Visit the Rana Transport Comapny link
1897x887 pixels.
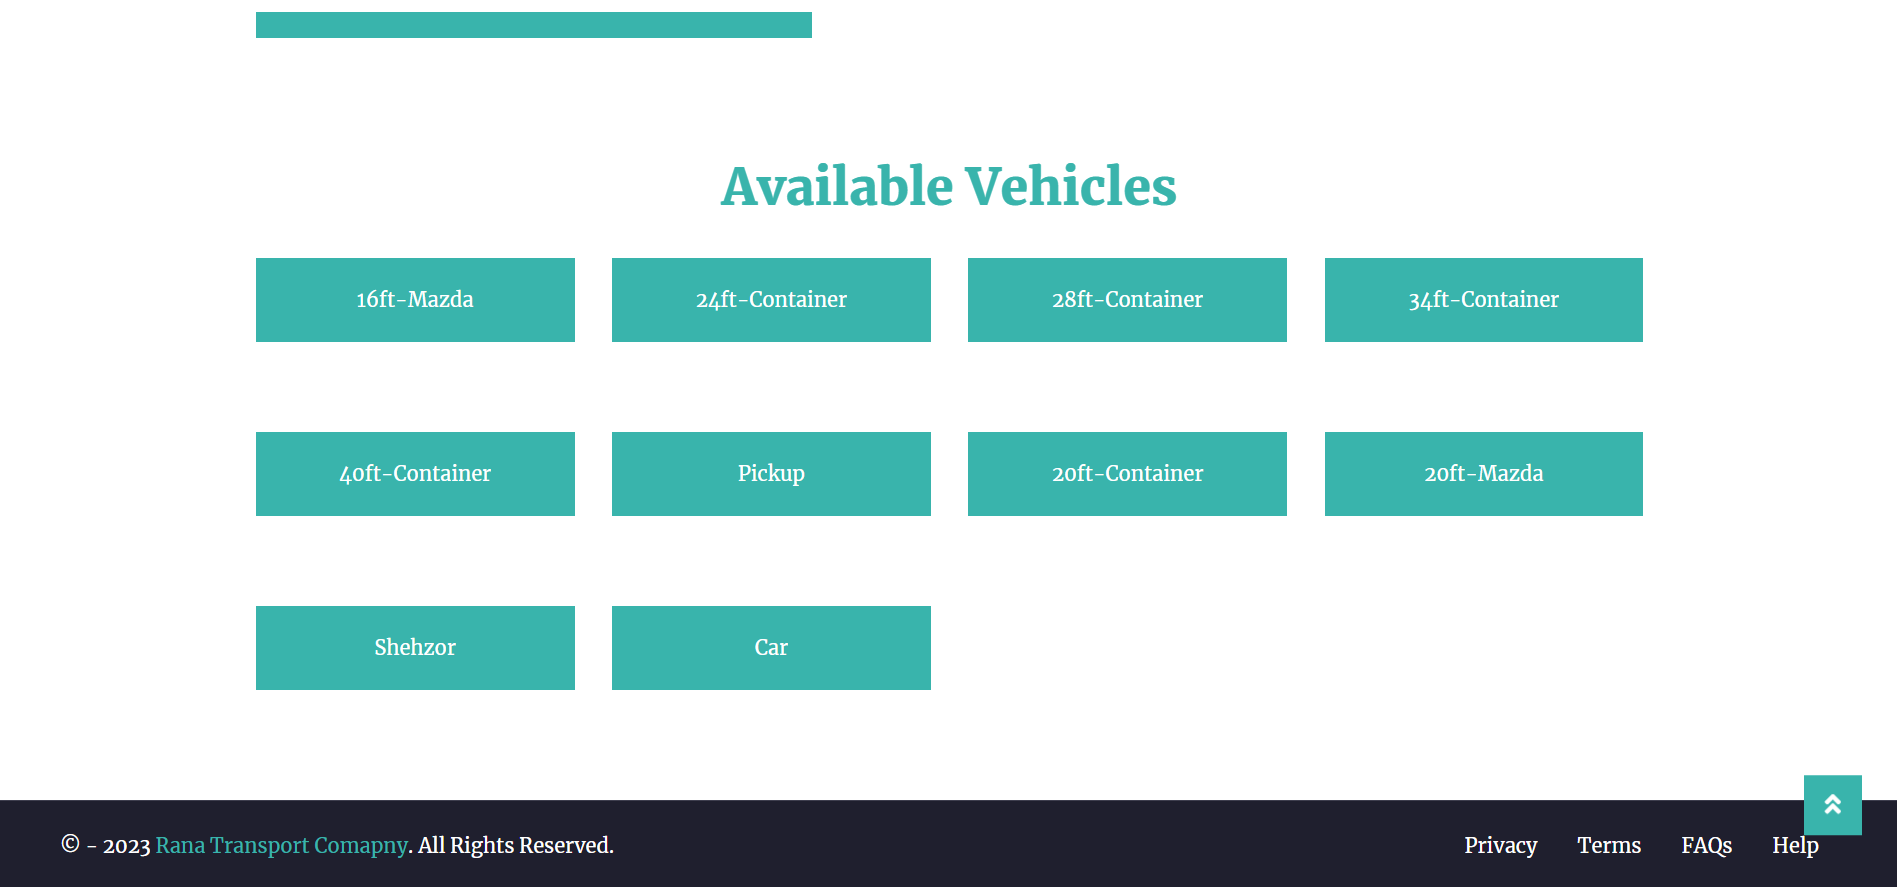[x=281, y=846]
